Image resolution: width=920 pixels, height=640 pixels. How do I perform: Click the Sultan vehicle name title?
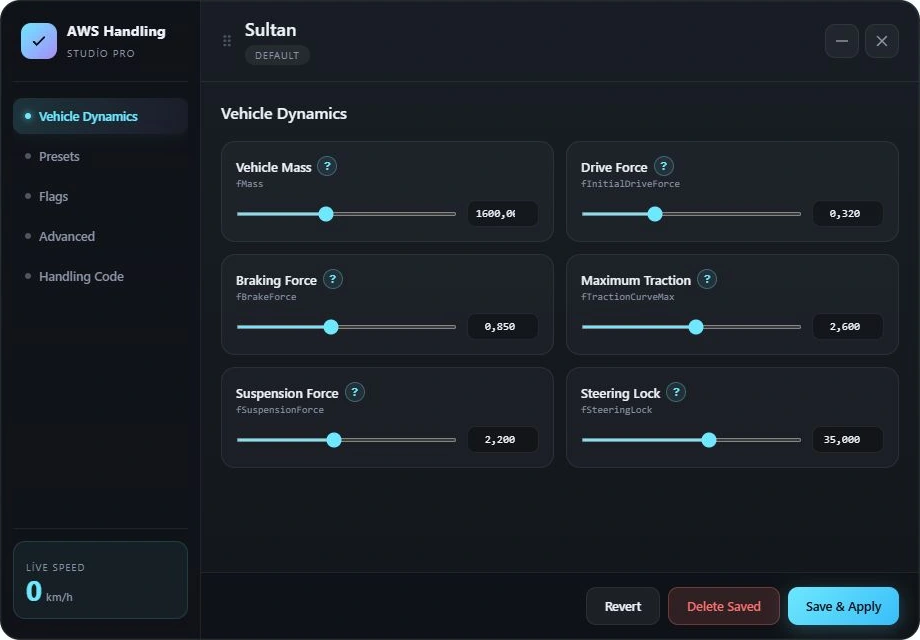[x=270, y=30]
